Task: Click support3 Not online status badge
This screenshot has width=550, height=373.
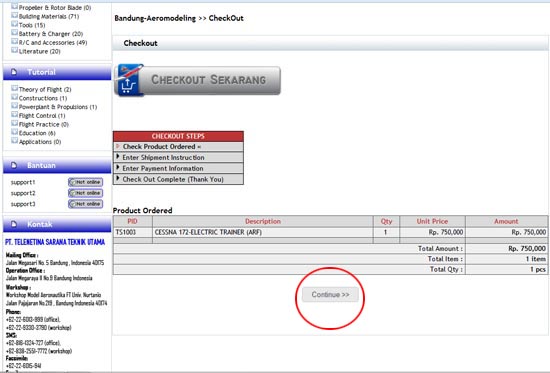Action: coord(86,204)
